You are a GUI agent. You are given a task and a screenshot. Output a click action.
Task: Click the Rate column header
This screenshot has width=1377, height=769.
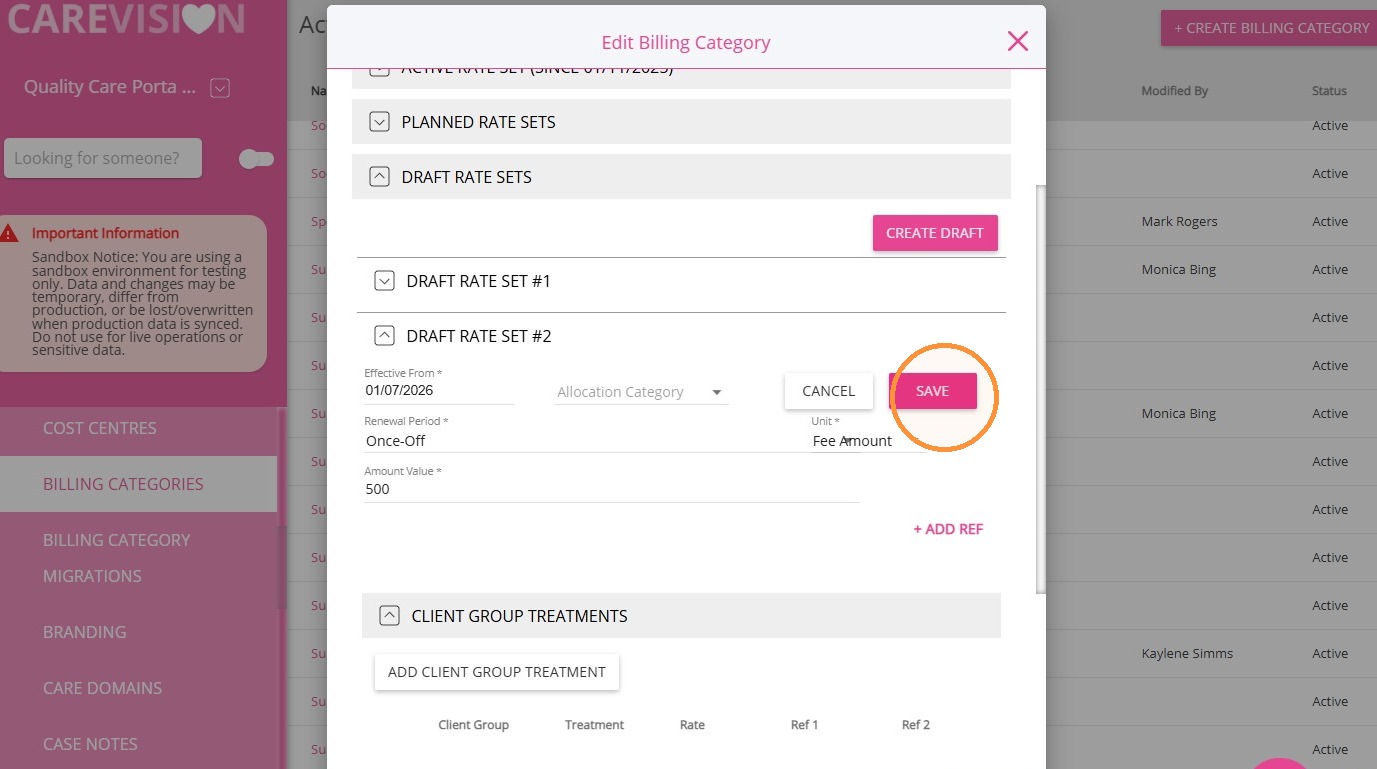[x=692, y=725]
